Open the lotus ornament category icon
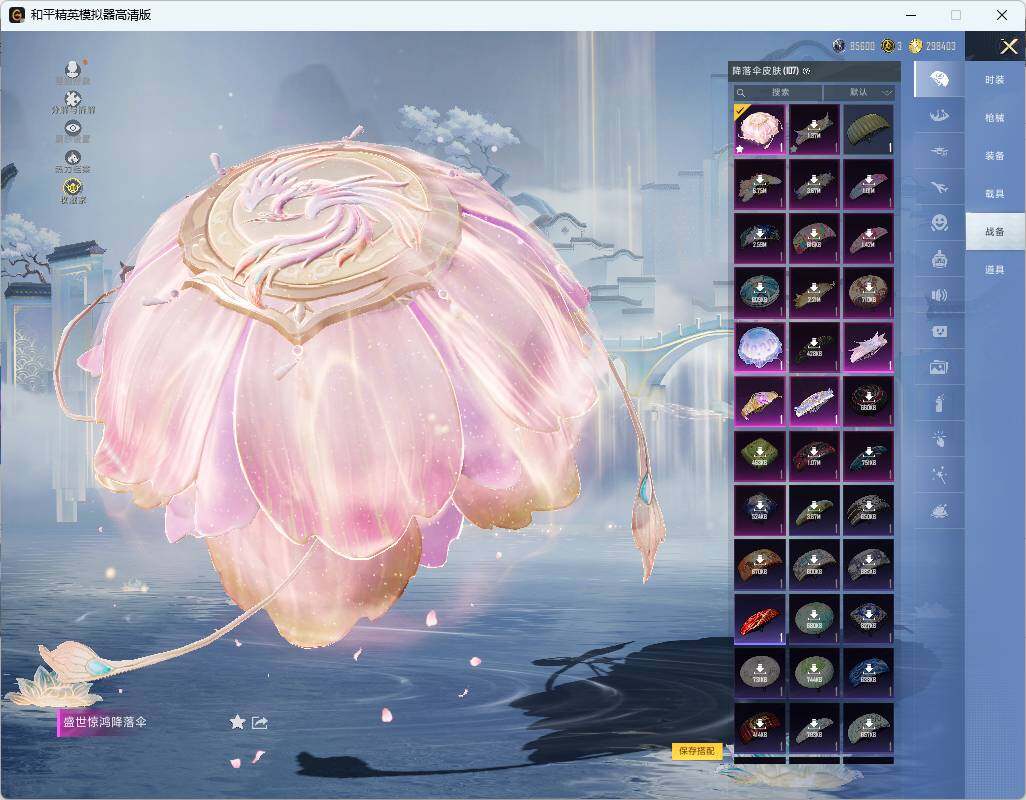Screen dimensions: 1026x800 click(x=939, y=511)
